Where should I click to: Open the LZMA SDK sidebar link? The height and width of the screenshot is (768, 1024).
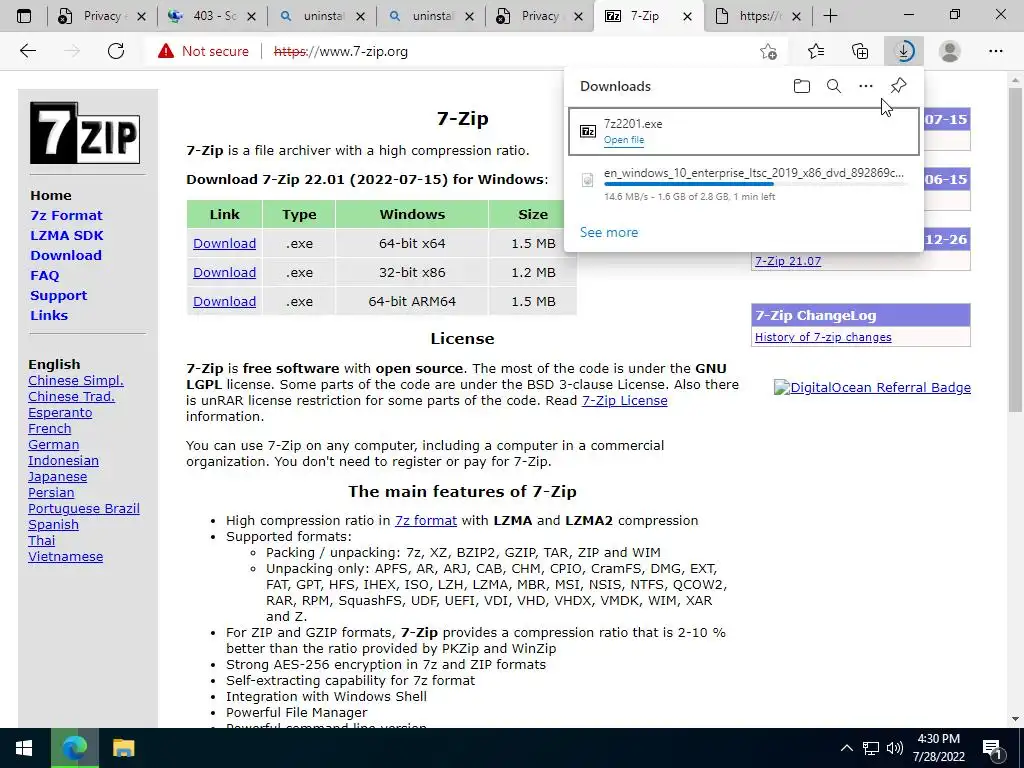[67, 235]
